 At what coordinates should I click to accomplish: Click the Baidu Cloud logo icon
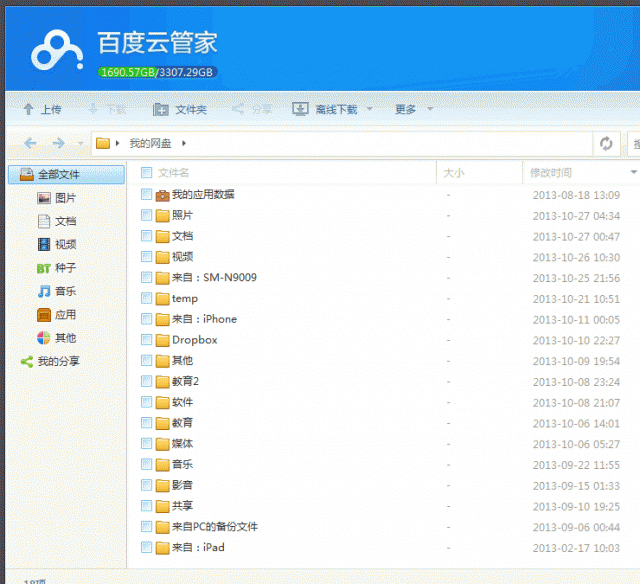[x=57, y=51]
